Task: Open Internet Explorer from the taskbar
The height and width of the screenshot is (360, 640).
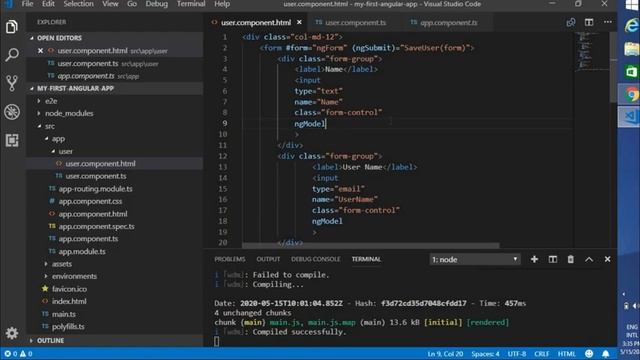Action: click(631, 26)
